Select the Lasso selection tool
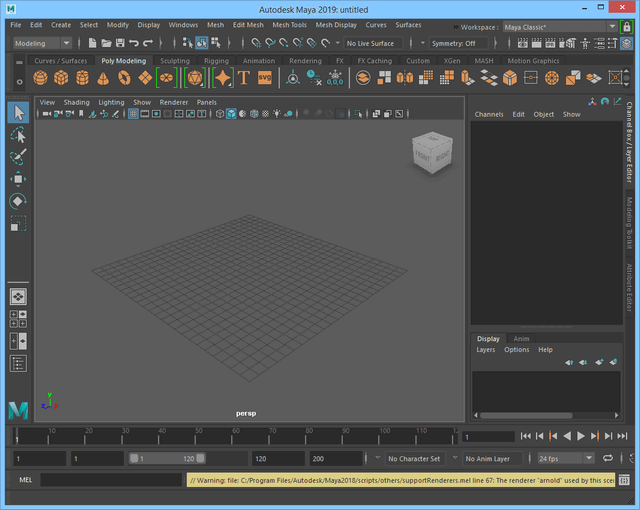This screenshot has width=640, height=510. tap(18, 134)
